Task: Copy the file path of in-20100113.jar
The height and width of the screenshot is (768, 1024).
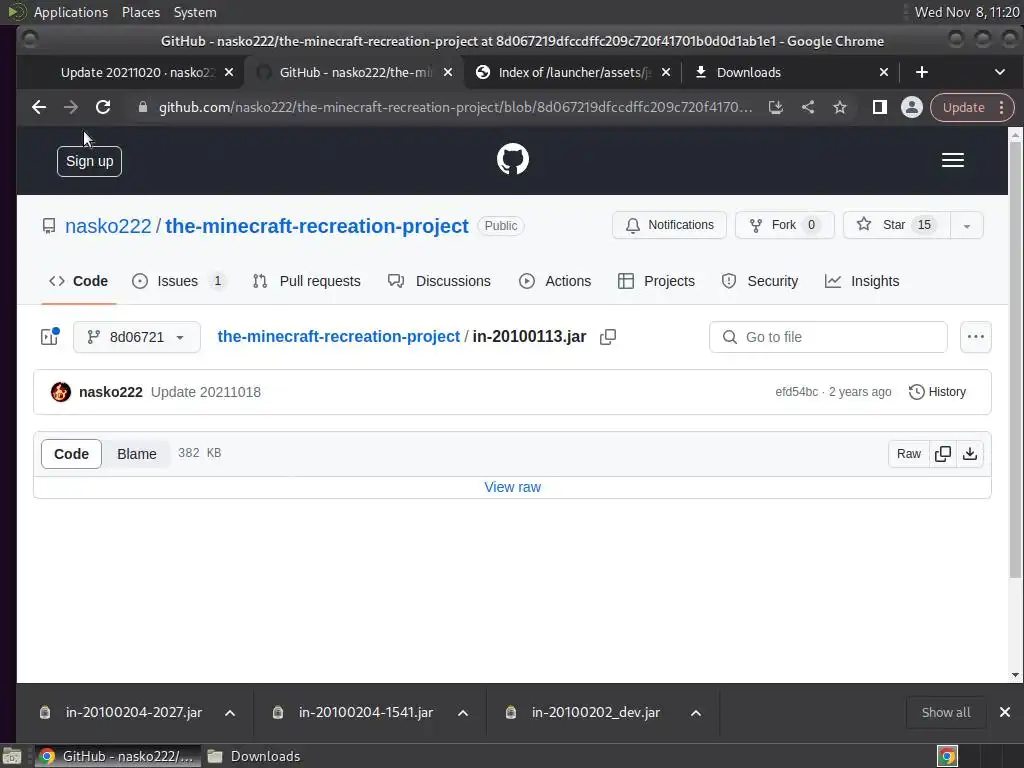Action: tap(608, 336)
